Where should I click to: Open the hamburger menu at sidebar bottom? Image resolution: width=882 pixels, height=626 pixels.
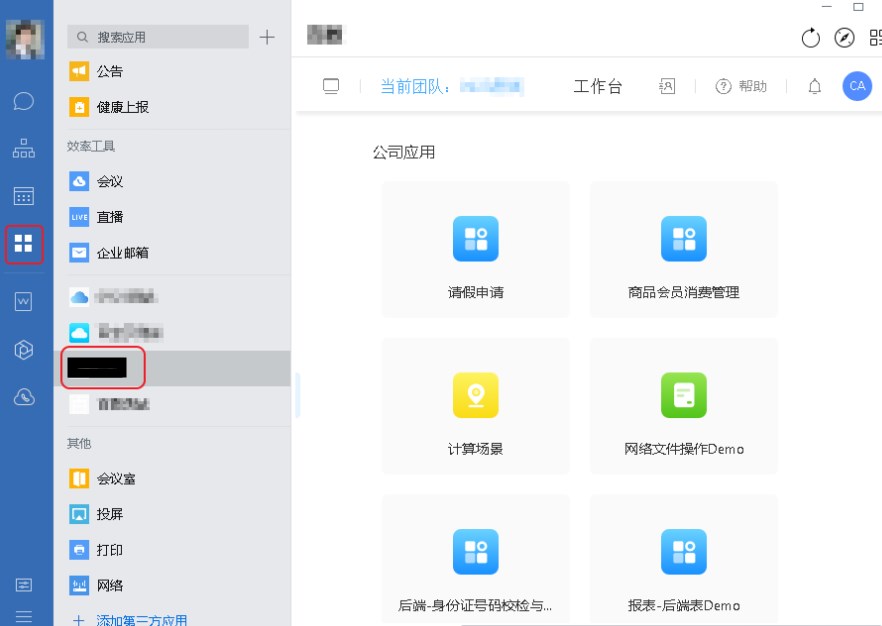24,616
